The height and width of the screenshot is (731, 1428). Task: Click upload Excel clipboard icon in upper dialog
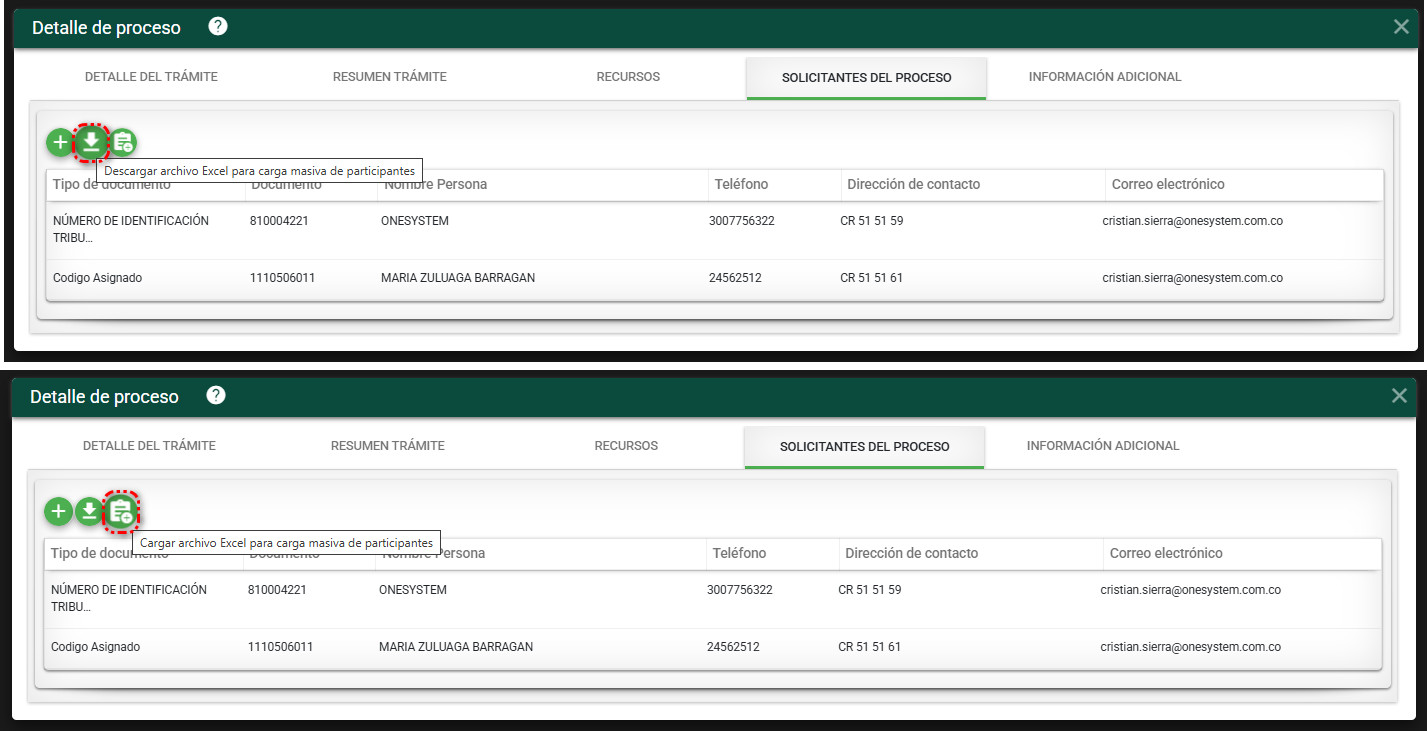tap(123, 143)
